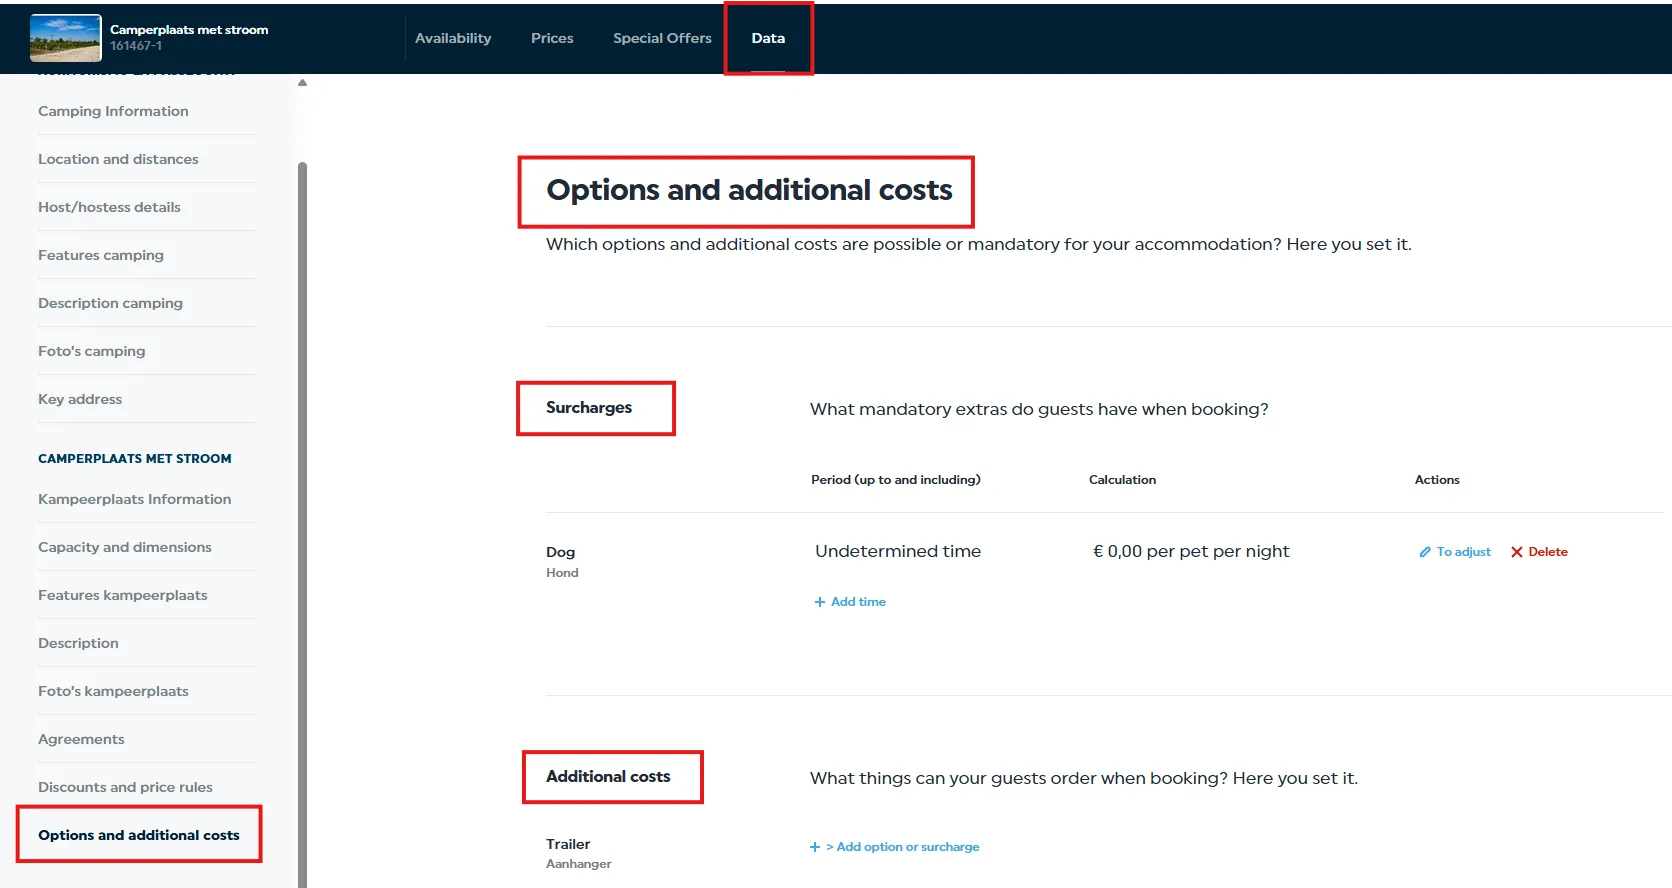The height and width of the screenshot is (888, 1672).
Task: Select Key address in sidebar
Action: pos(80,399)
